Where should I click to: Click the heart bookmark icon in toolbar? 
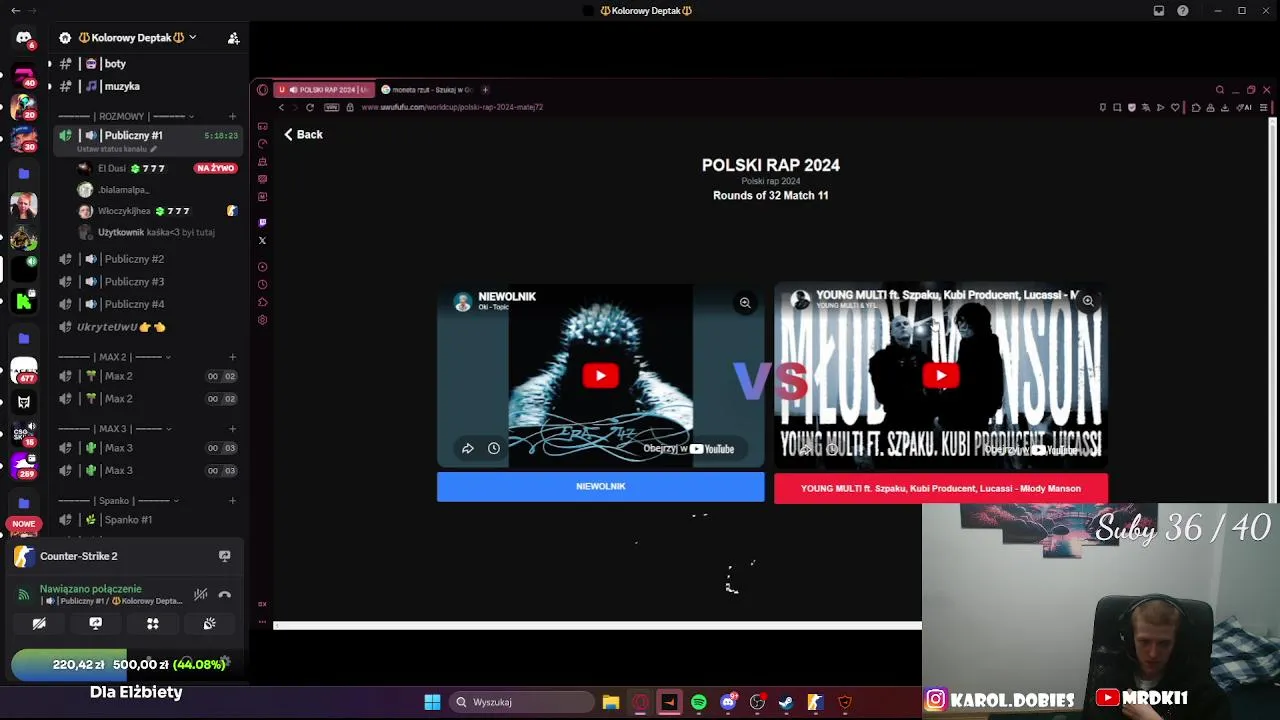tap(1175, 107)
